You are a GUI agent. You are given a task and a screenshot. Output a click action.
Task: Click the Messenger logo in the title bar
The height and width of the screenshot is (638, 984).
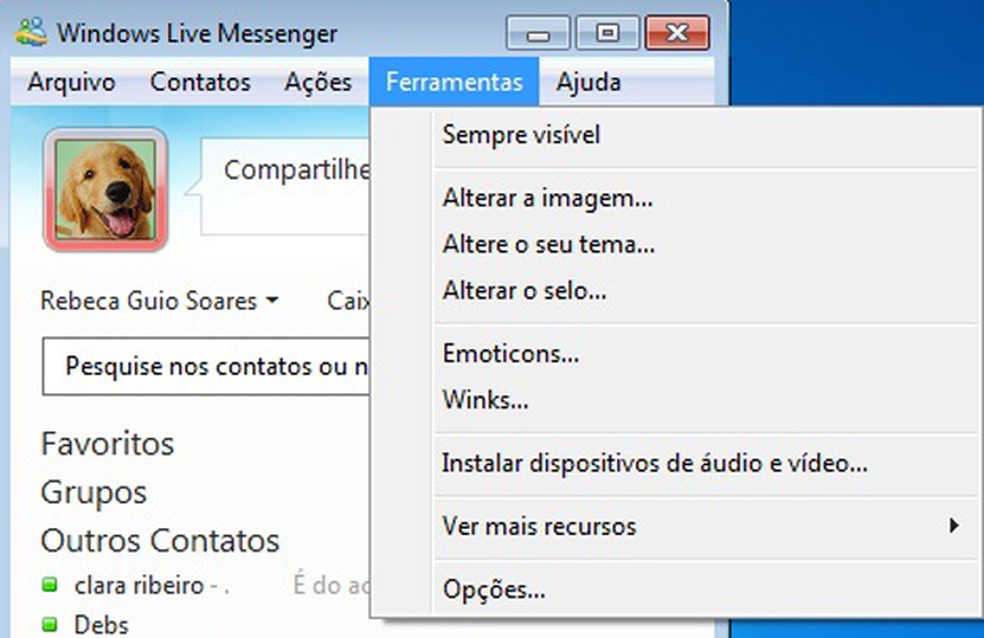pyautogui.click(x=30, y=32)
